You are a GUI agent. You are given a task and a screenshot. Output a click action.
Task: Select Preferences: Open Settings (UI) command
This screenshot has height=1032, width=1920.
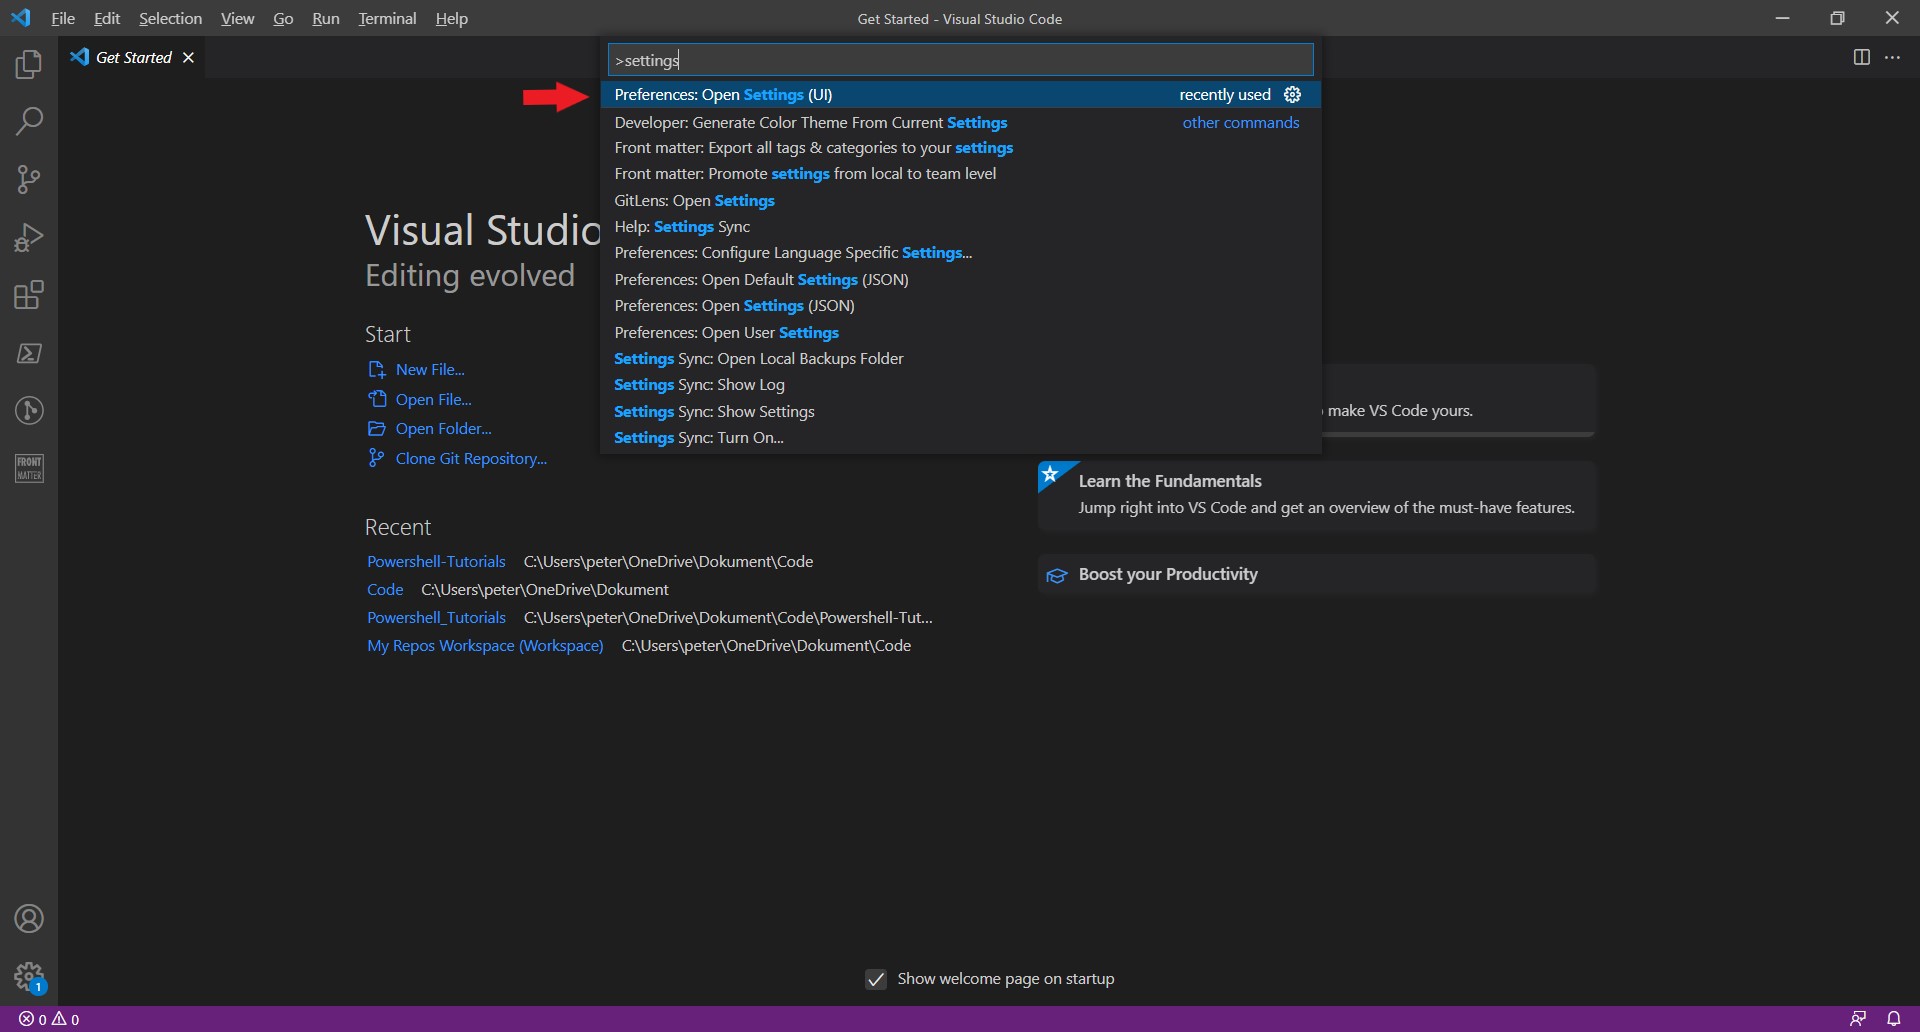tap(960, 94)
